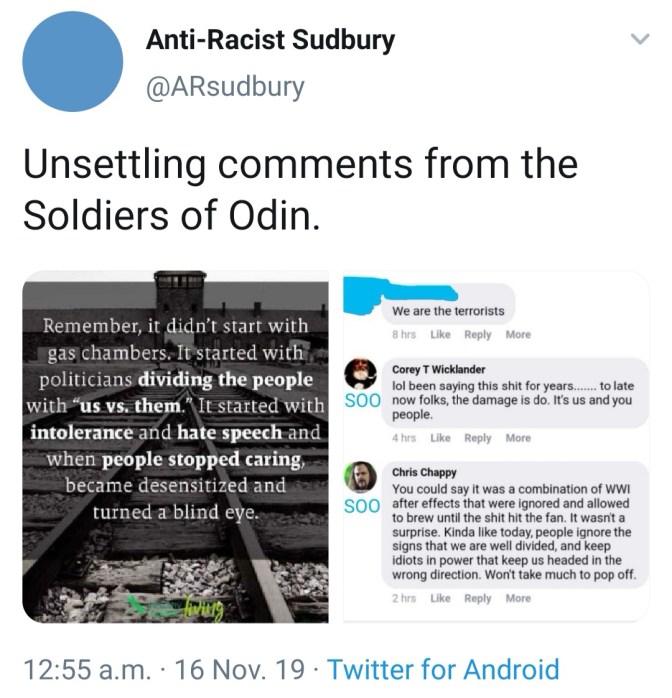
Task: Like Chris Chappy's comment
Action: pyautogui.click(x=440, y=598)
